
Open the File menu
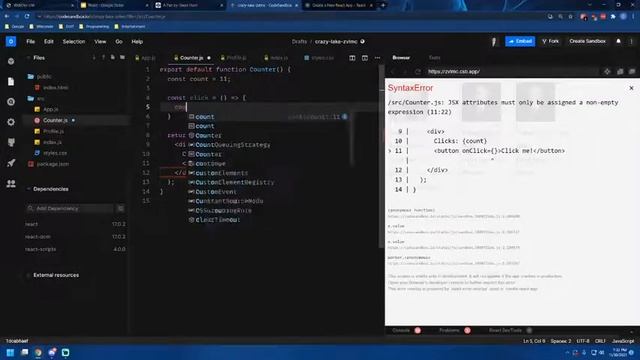pos(31,42)
